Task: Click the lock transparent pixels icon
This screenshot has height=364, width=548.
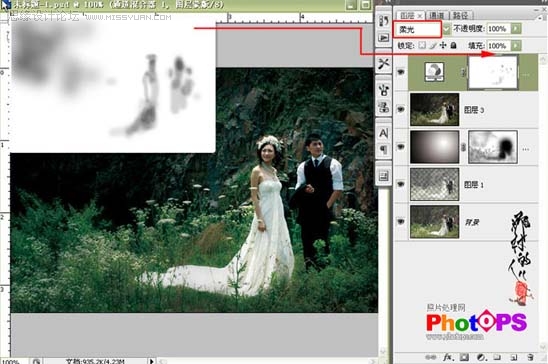Action: [422, 45]
